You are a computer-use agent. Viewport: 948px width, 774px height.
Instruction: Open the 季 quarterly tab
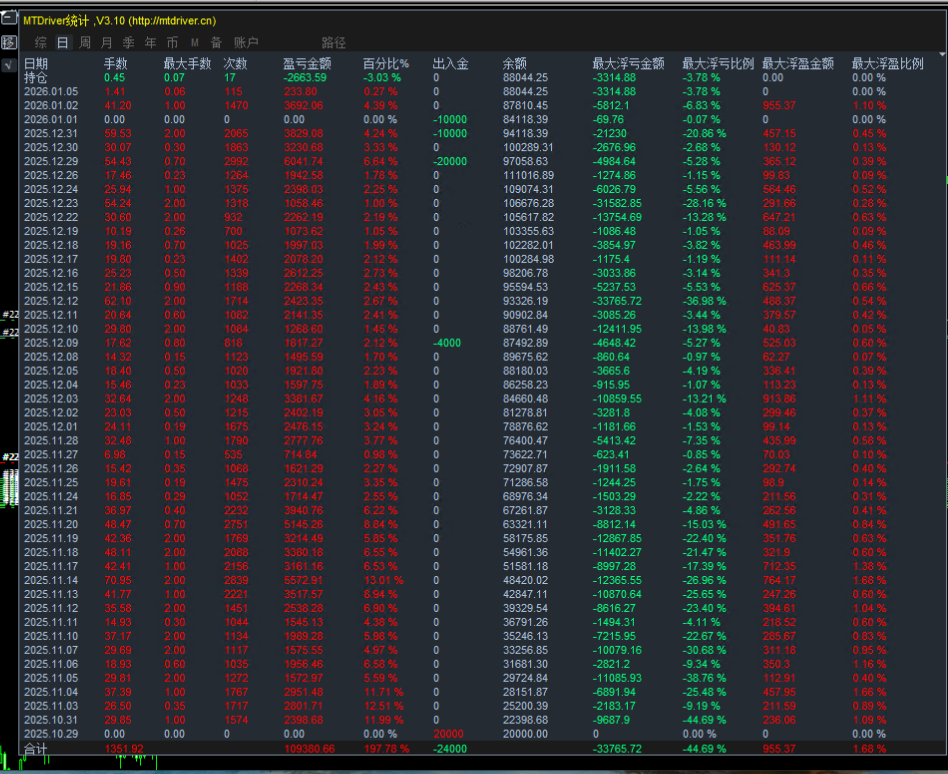(x=129, y=43)
